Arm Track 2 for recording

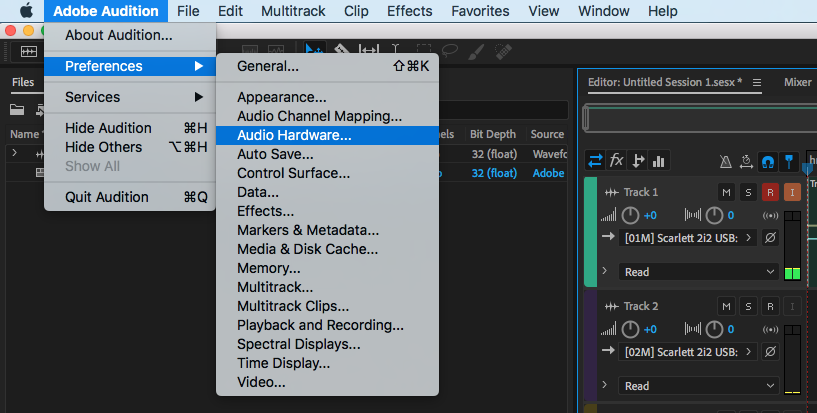(770, 306)
